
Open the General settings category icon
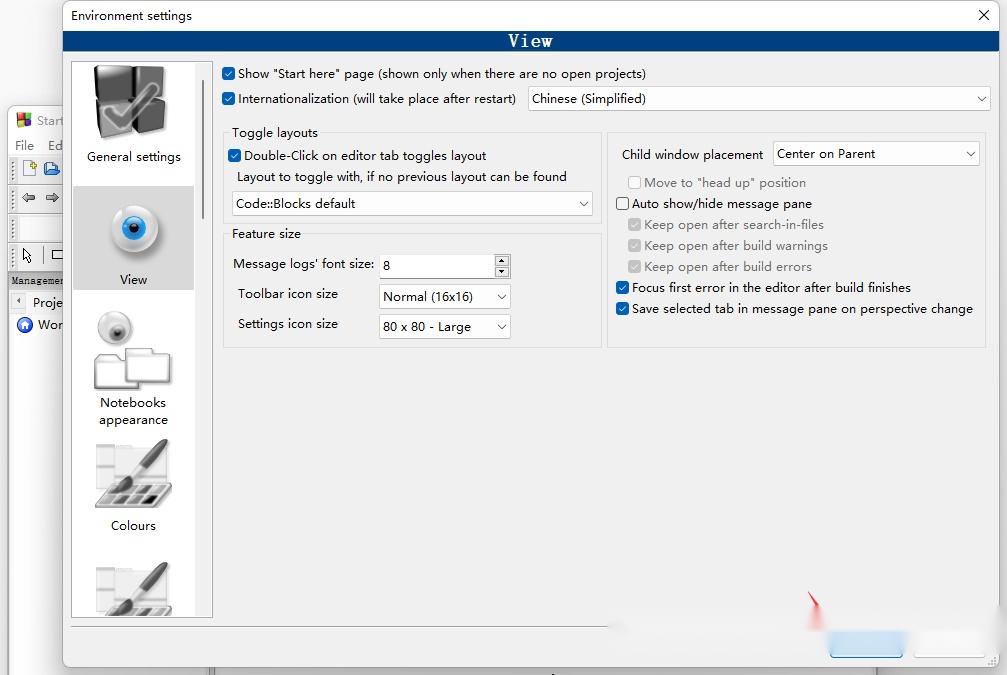click(132, 103)
